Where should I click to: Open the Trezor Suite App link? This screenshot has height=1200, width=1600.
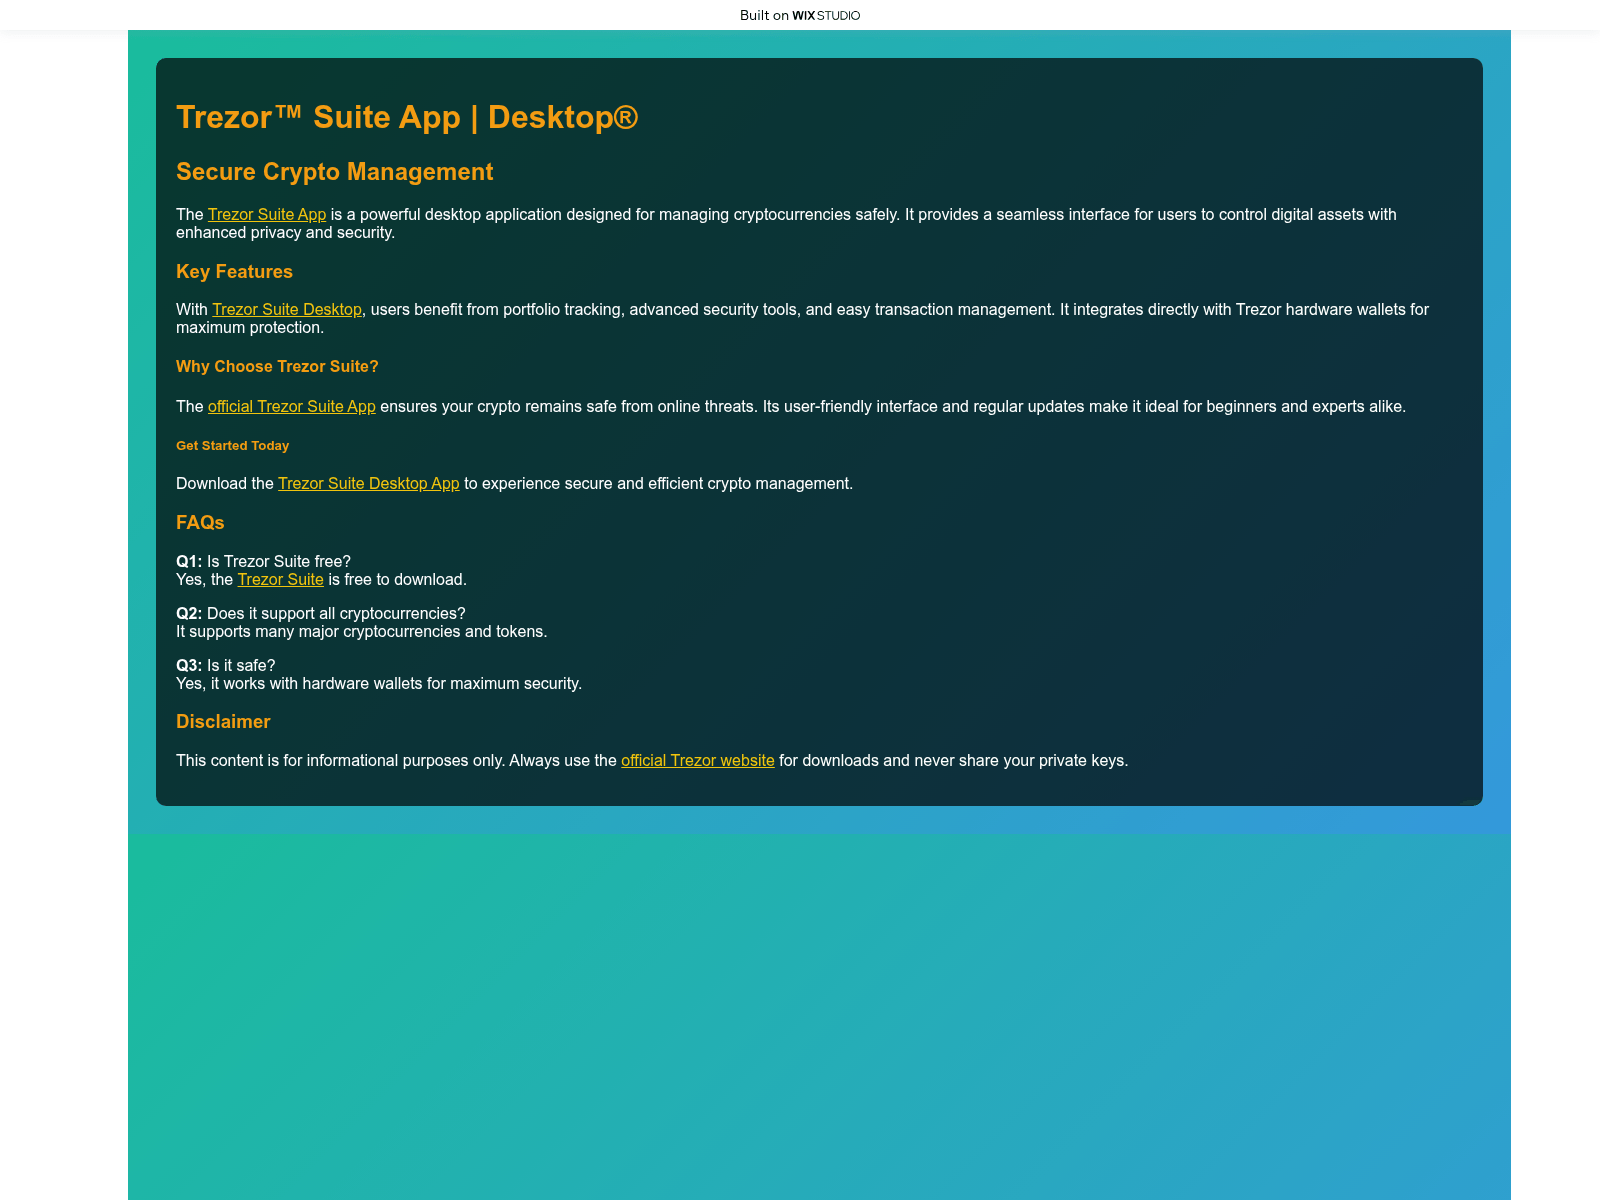pos(266,214)
